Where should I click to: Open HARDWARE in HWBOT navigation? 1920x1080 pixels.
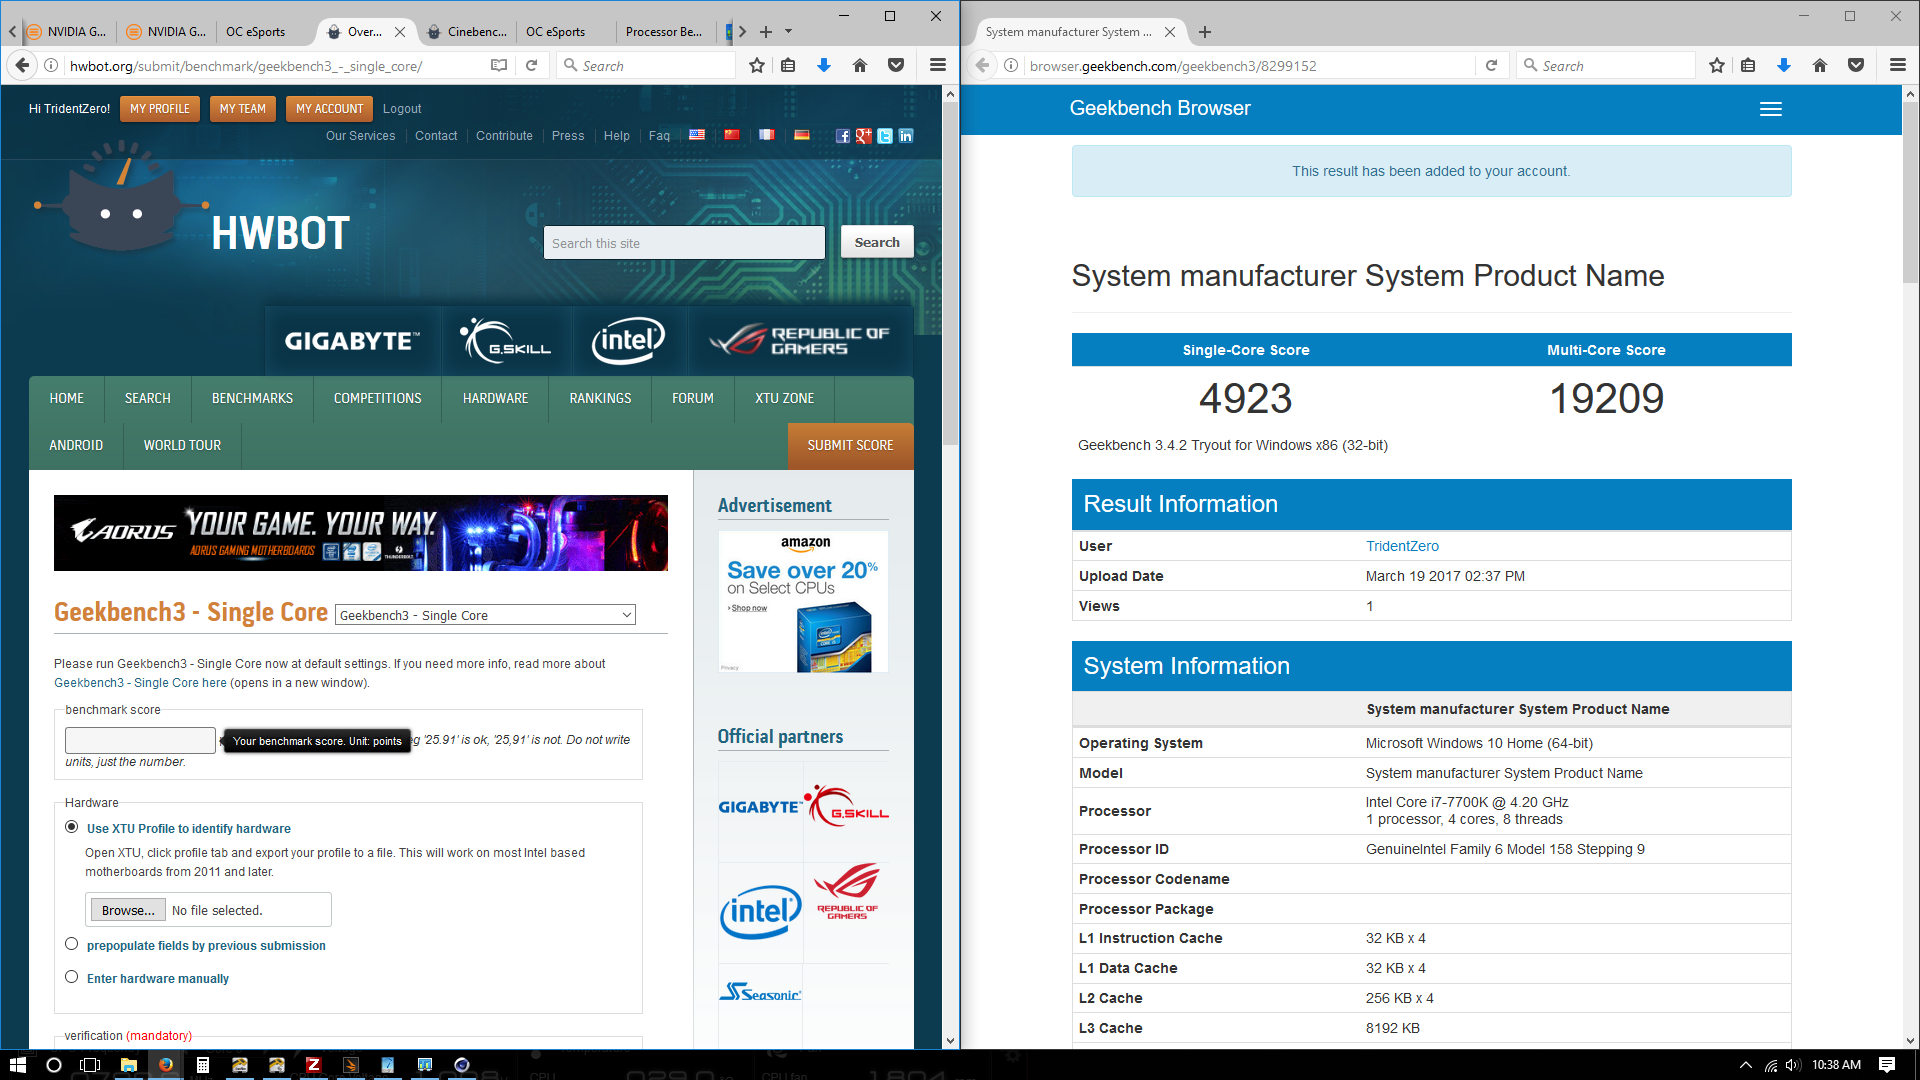point(495,398)
